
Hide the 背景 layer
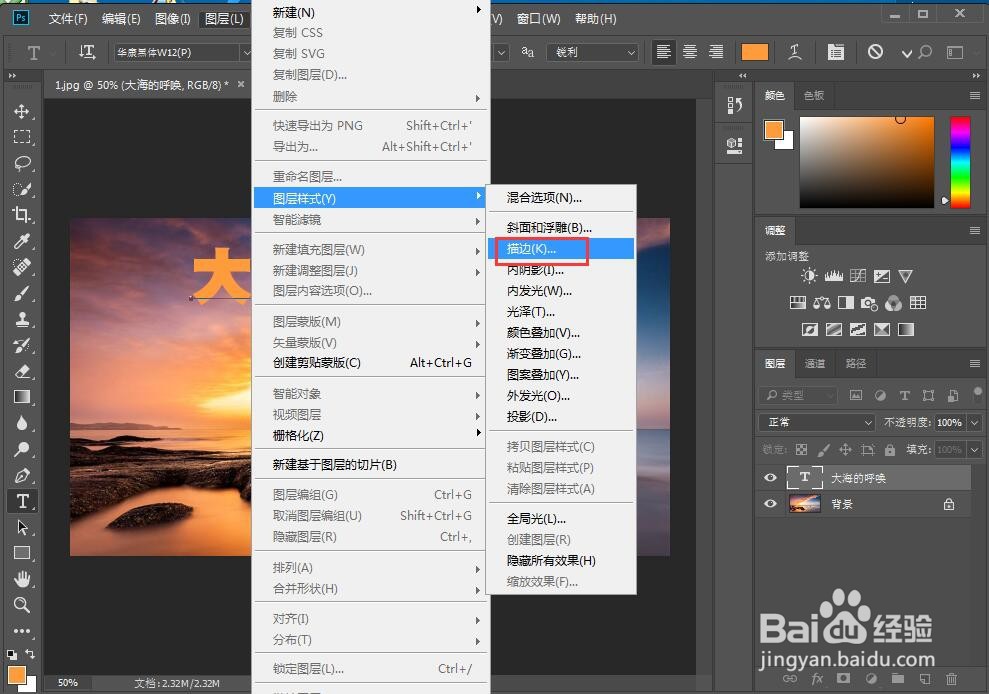click(770, 504)
